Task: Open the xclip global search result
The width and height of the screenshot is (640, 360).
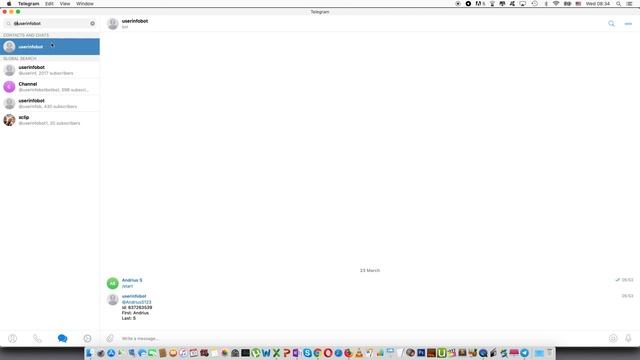Action: coord(50,120)
